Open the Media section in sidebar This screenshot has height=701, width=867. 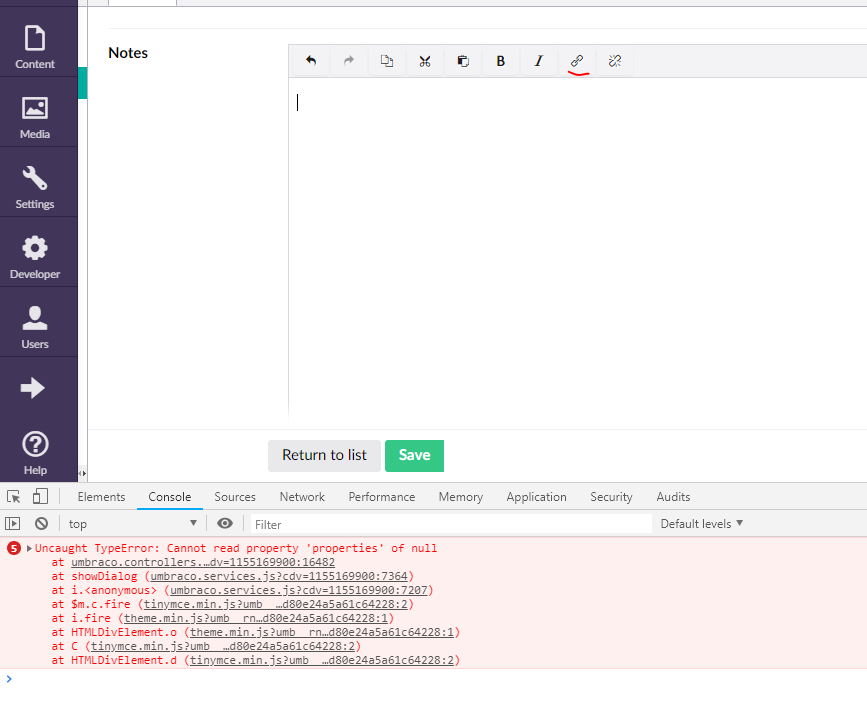pyautogui.click(x=35, y=116)
